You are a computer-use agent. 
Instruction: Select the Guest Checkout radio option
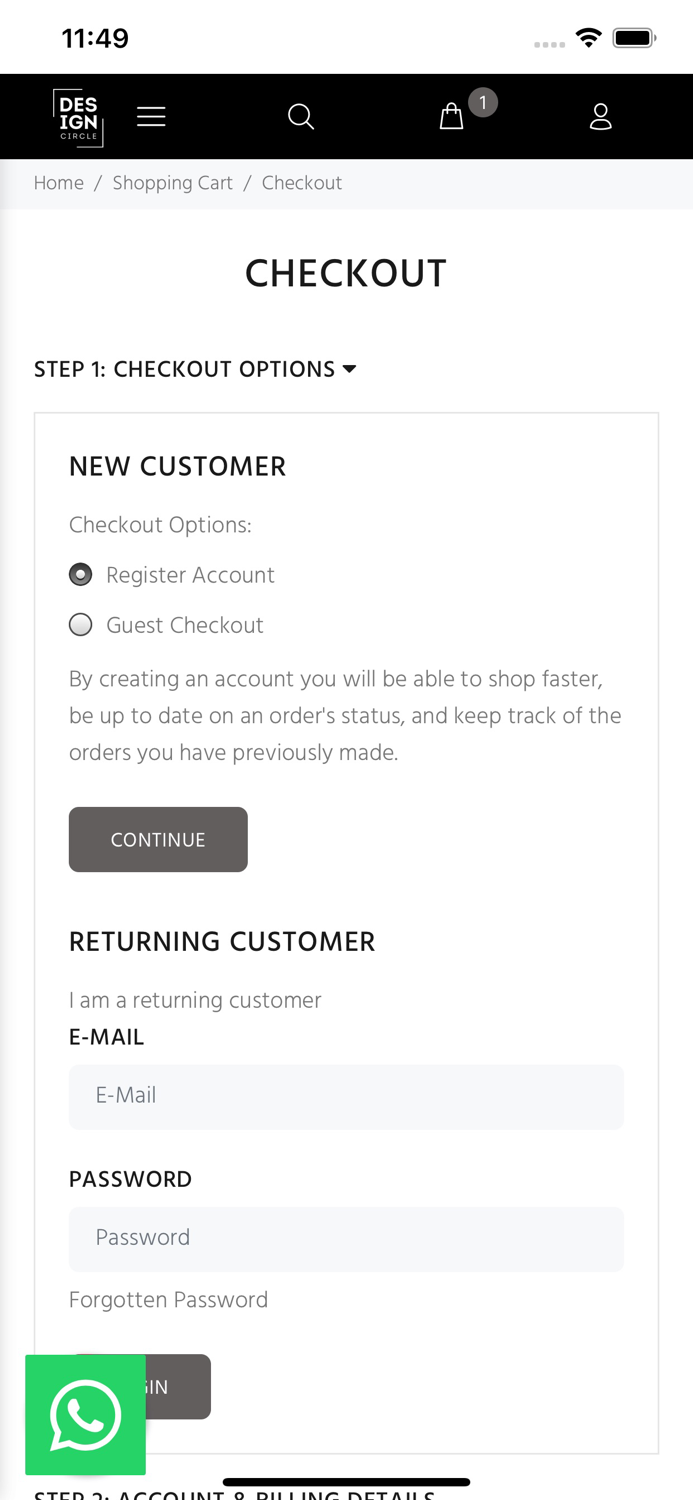click(x=81, y=625)
